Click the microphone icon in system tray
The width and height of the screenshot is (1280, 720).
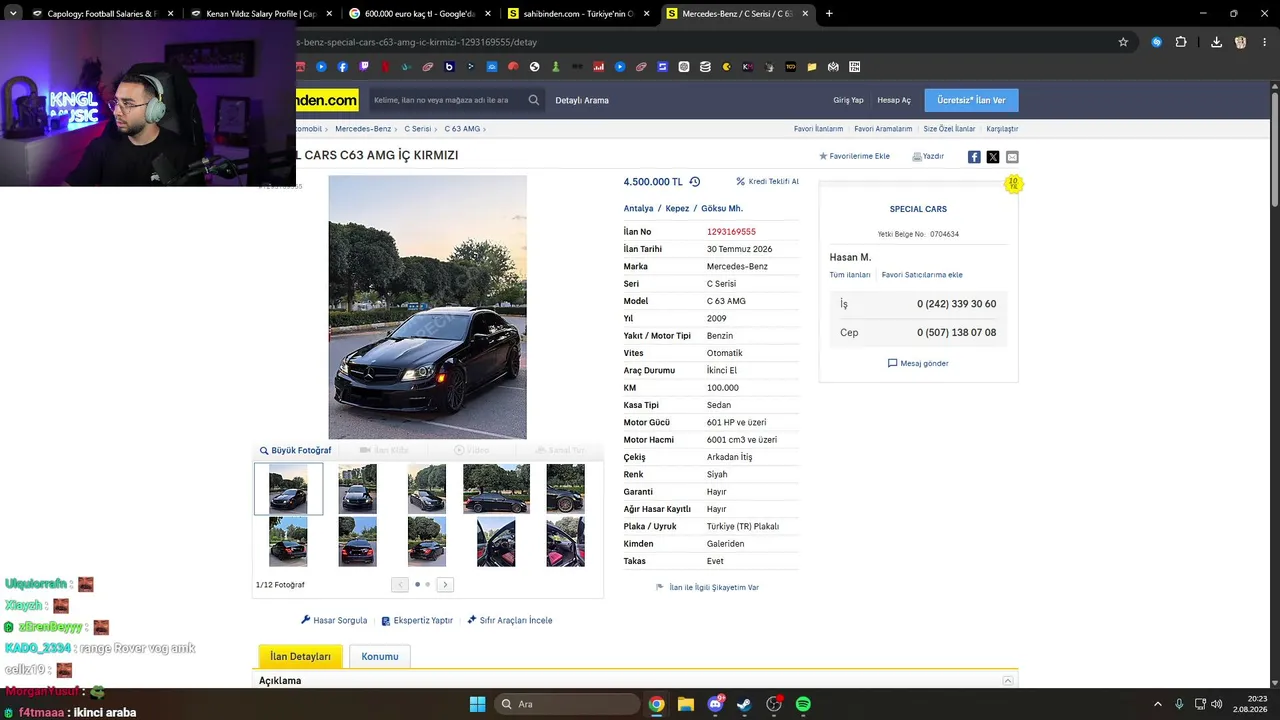[x=1180, y=704]
